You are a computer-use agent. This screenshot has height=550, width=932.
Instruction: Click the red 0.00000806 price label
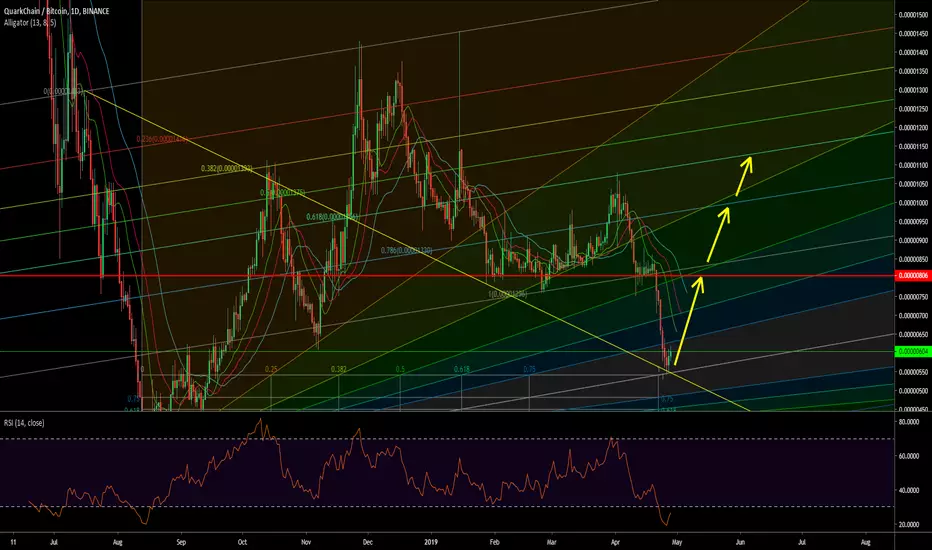(912, 276)
